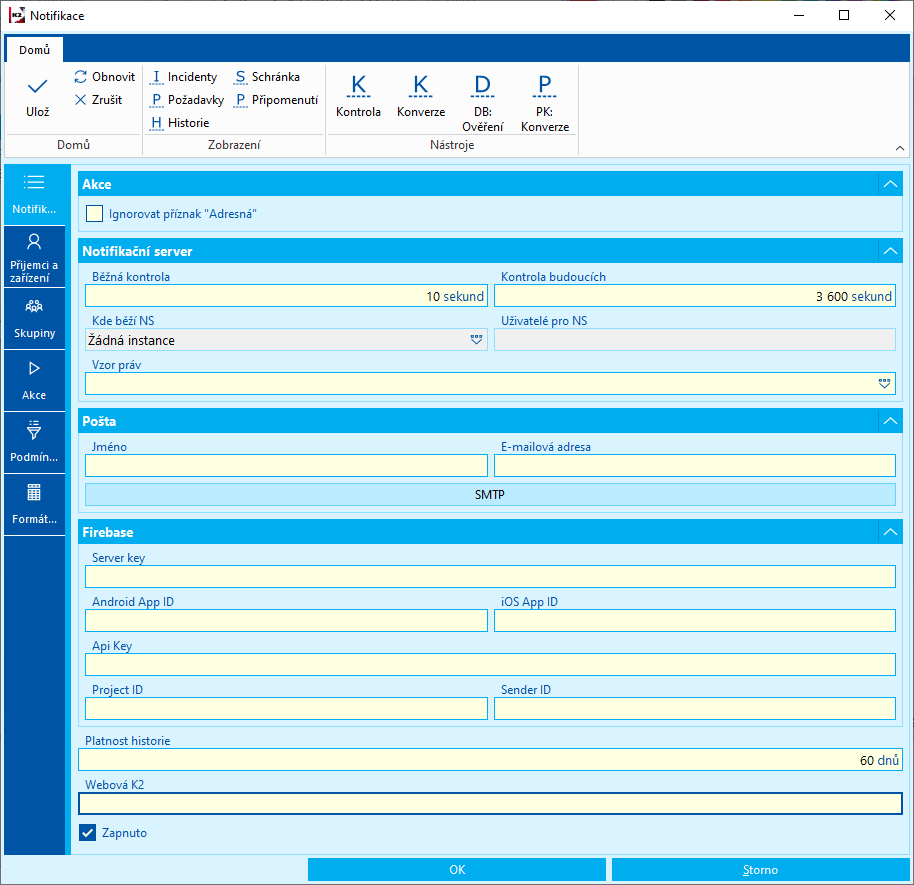Collapse the Pošta section
This screenshot has height=885, width=914.
tap(889, 421)
